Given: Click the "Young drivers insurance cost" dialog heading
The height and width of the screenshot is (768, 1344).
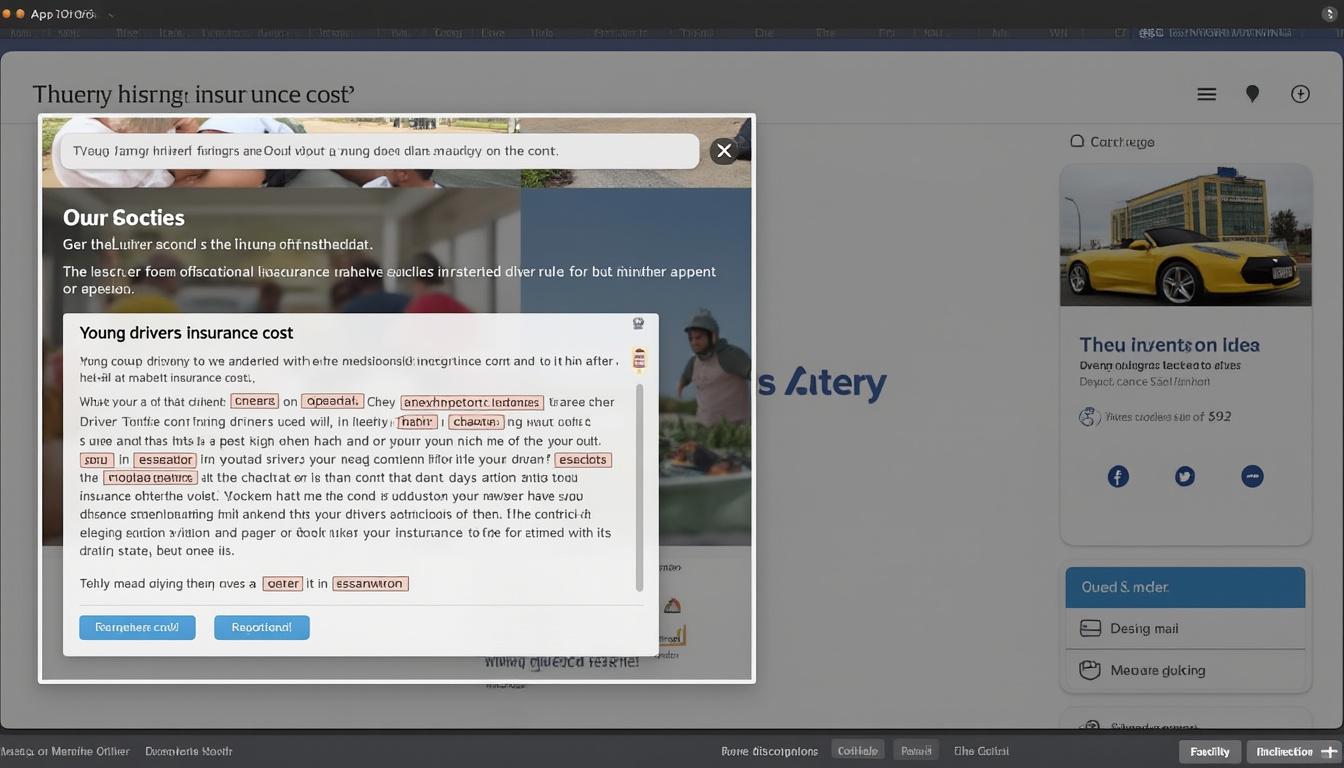Looking at the screenshot, I should 186,333.
